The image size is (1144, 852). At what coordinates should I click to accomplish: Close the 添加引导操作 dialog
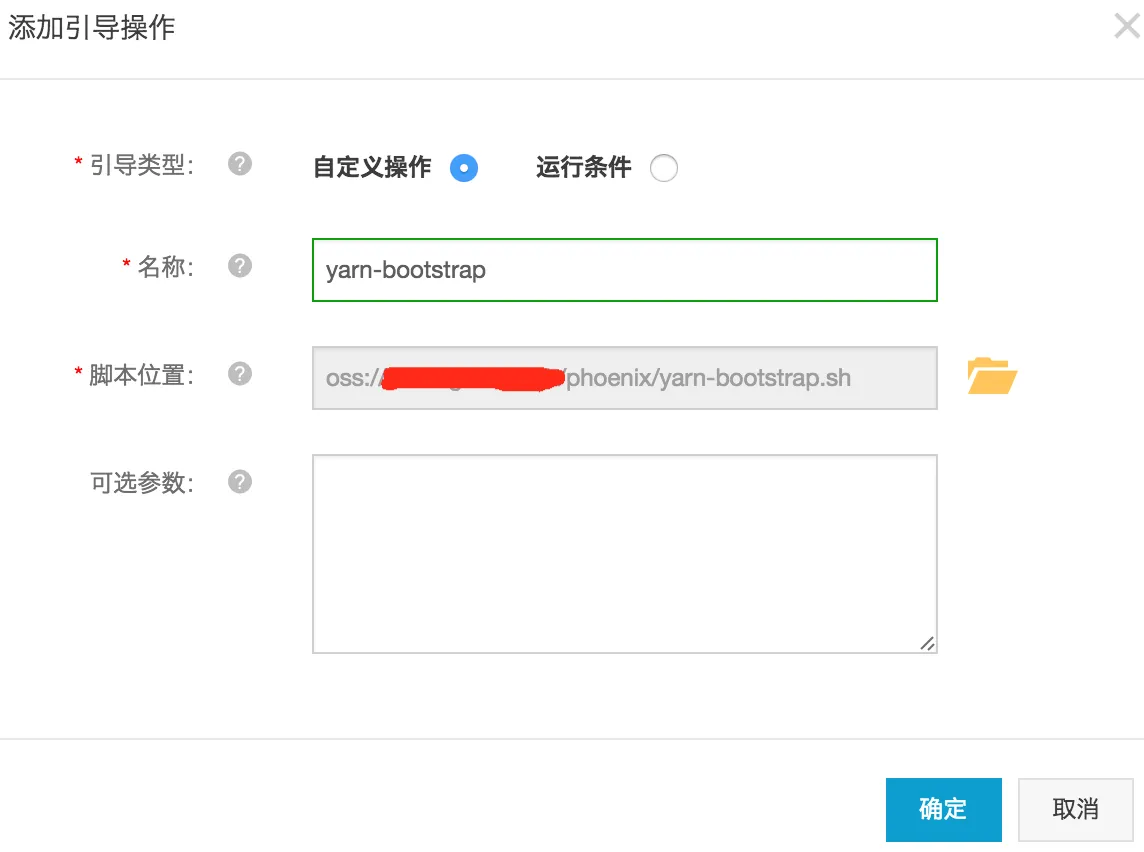pos(1126,27)
